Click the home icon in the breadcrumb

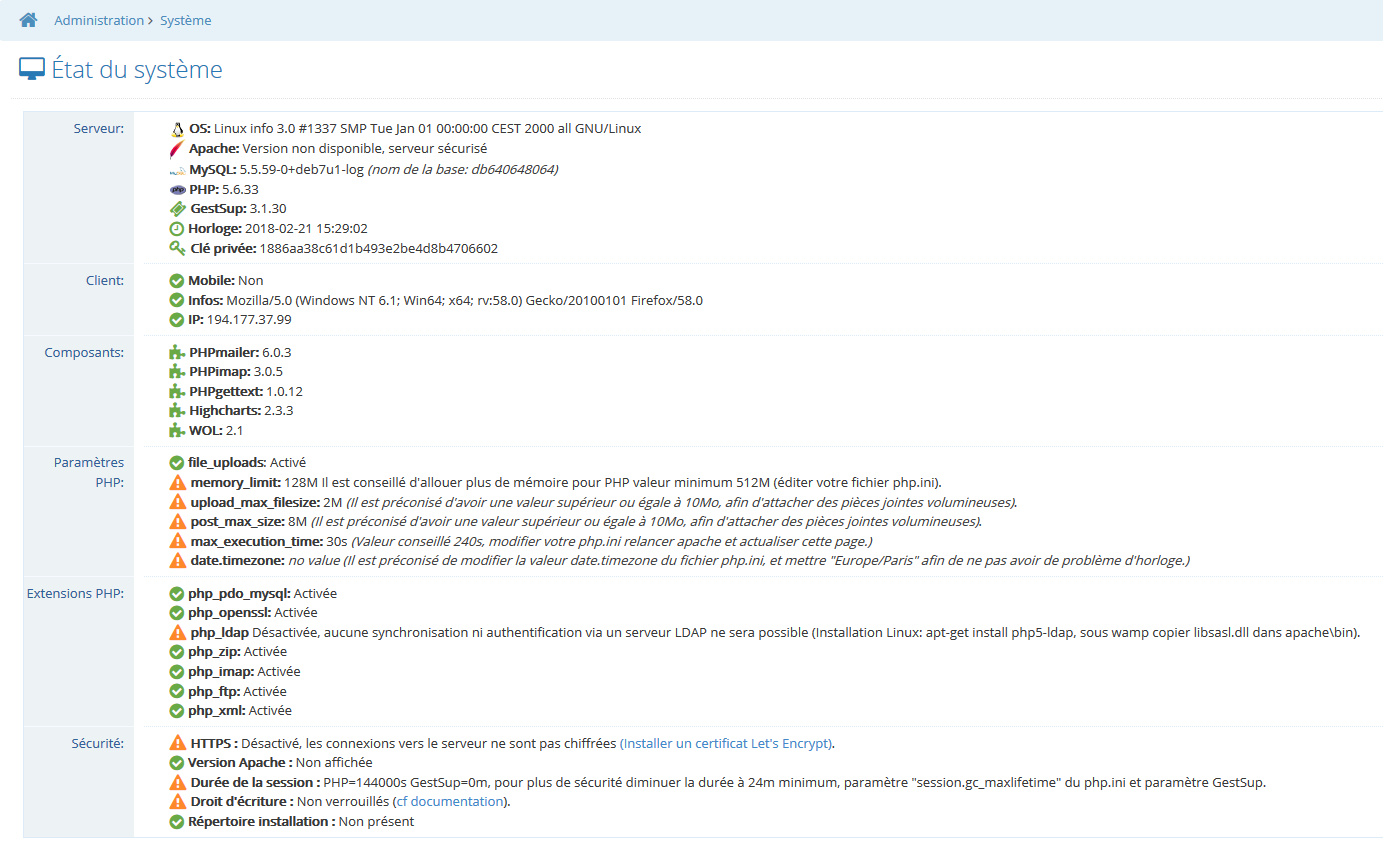pyautogui.click(x=28, y=20)
